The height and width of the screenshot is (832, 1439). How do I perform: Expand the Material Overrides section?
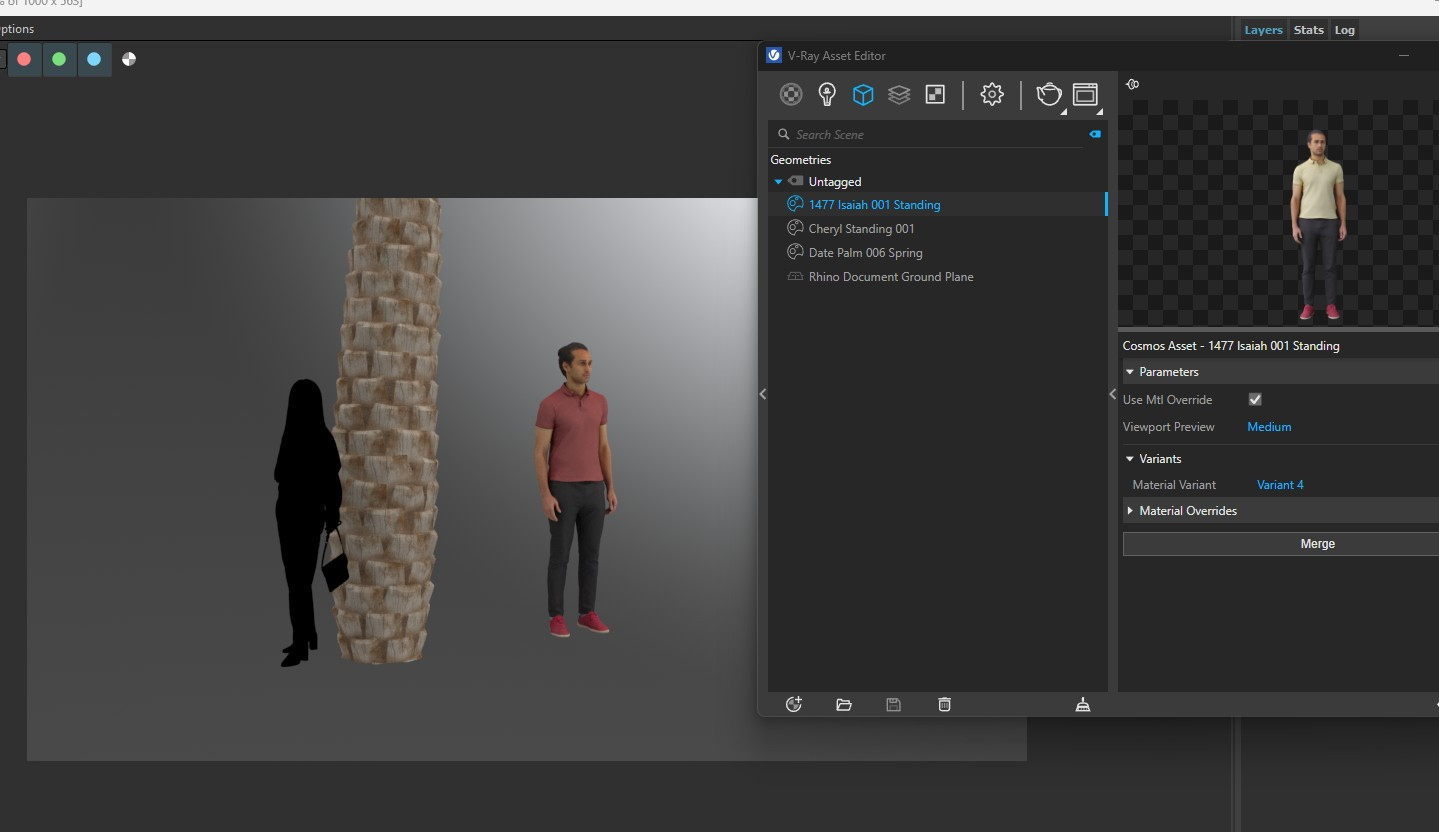point(1130,511)
